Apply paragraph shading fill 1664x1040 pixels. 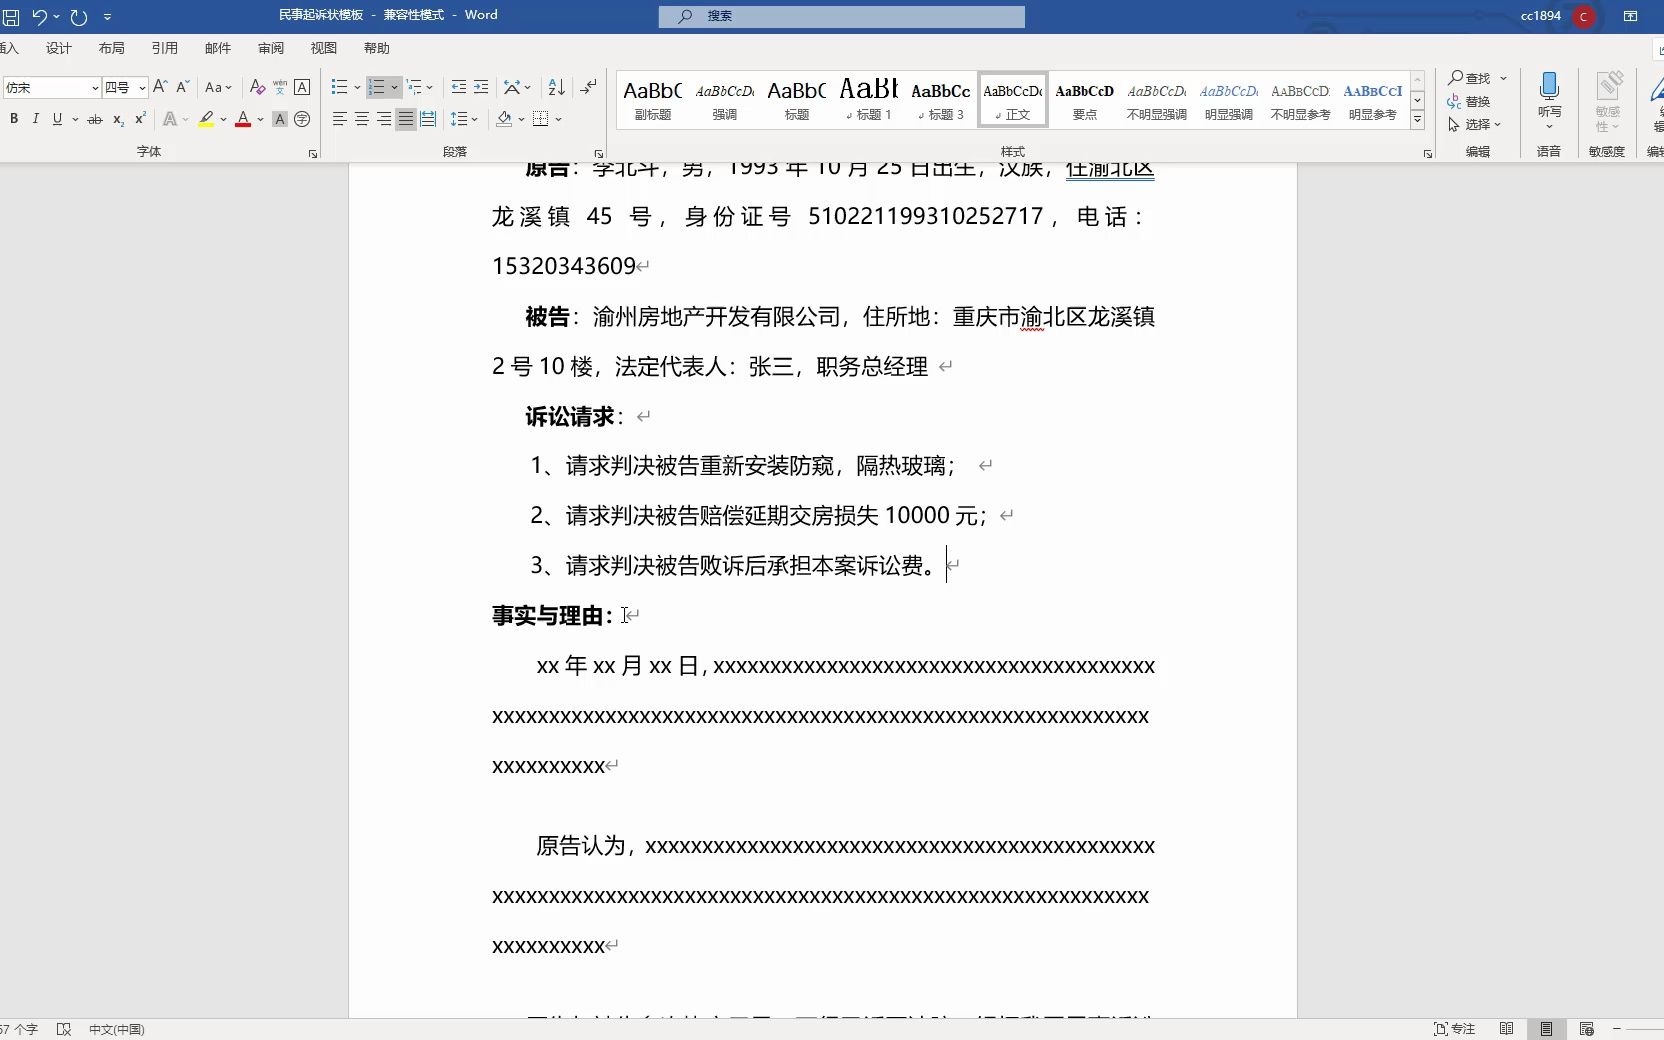[504, 119]
